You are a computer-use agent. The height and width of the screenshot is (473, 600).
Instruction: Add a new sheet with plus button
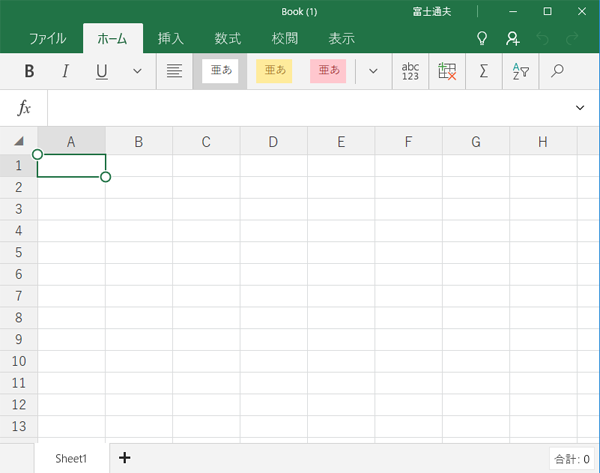pos(125,457)
